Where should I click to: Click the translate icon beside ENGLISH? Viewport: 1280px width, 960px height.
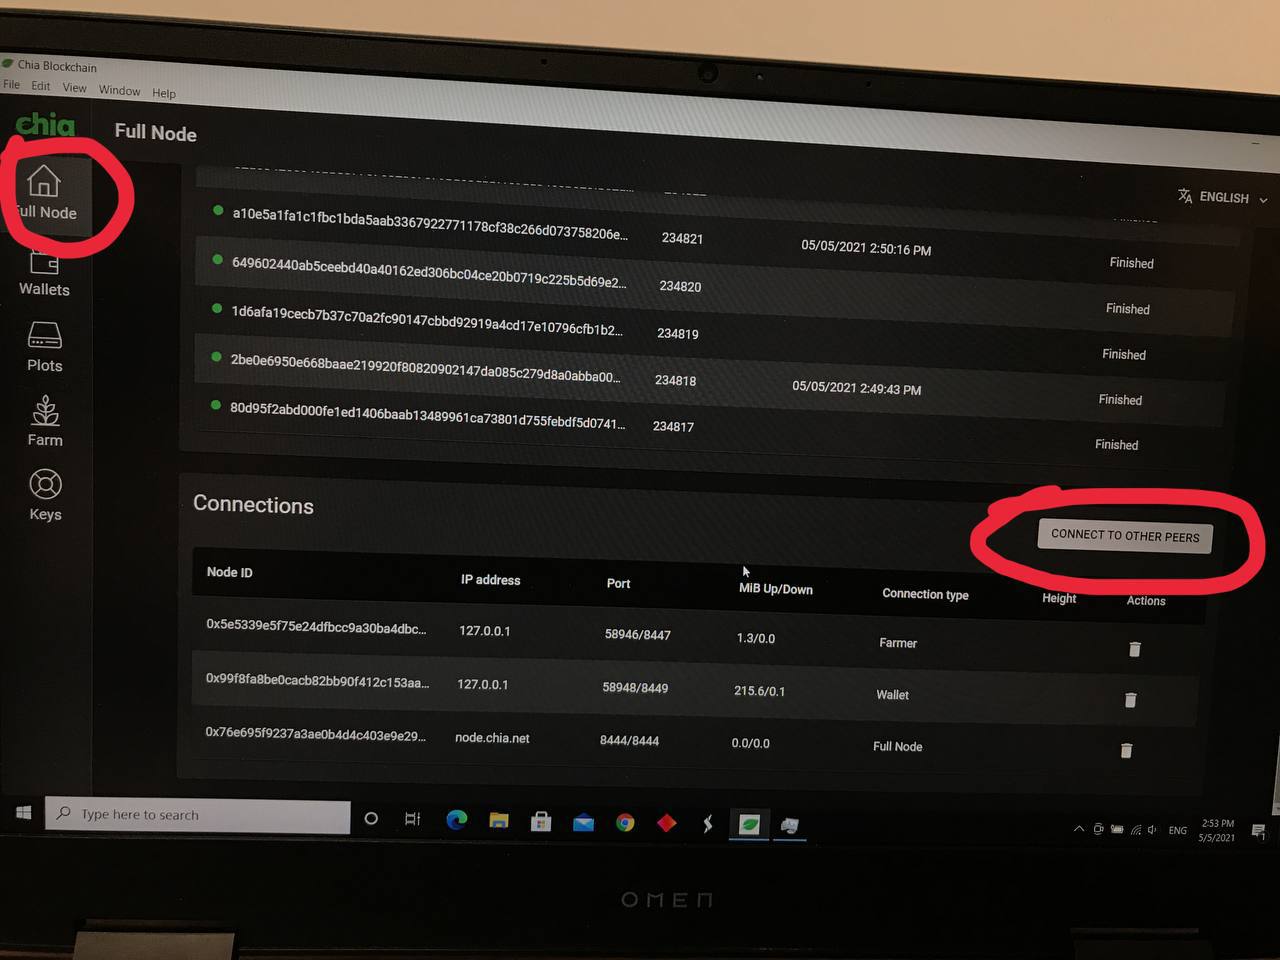coord(1185,196)
